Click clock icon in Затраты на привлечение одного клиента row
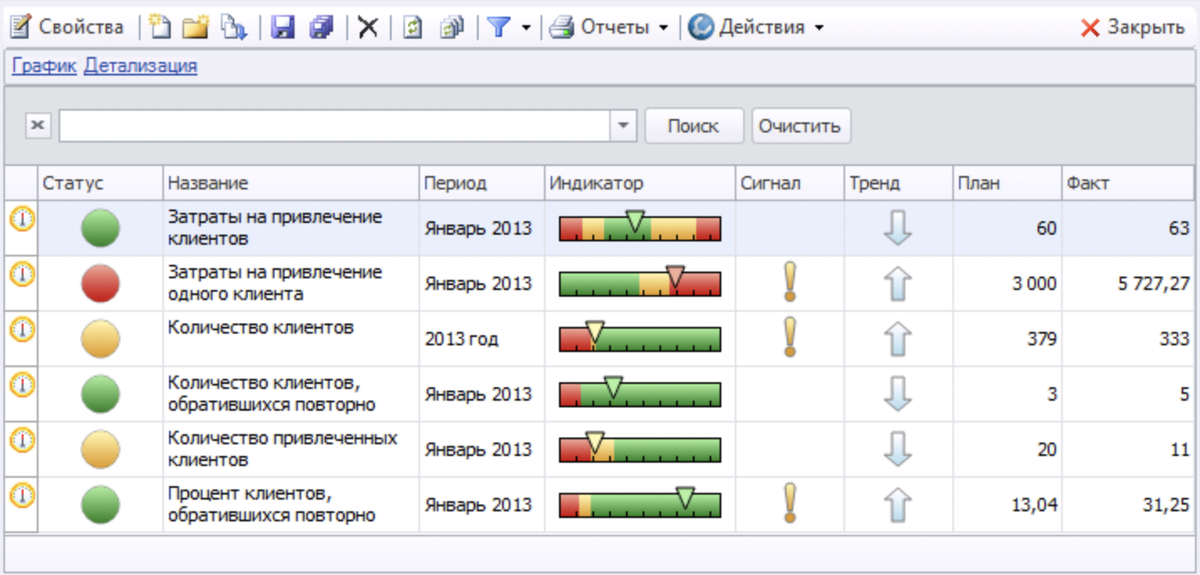This screenshot has width=1200, height=575. click(21, 273)
